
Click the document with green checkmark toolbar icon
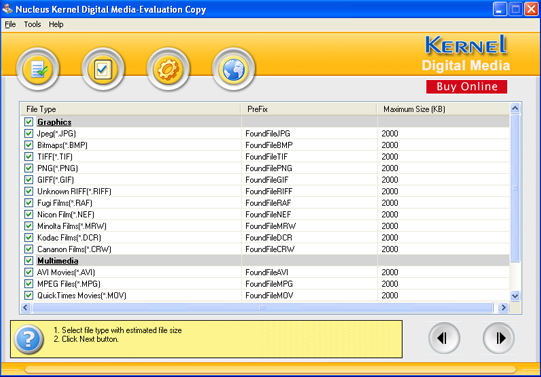coord(38,69)
